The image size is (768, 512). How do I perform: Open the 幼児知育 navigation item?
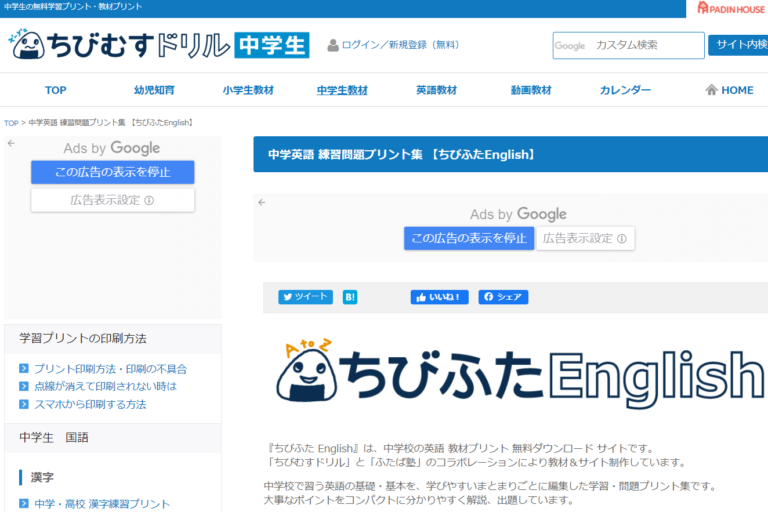pos(154,90)
